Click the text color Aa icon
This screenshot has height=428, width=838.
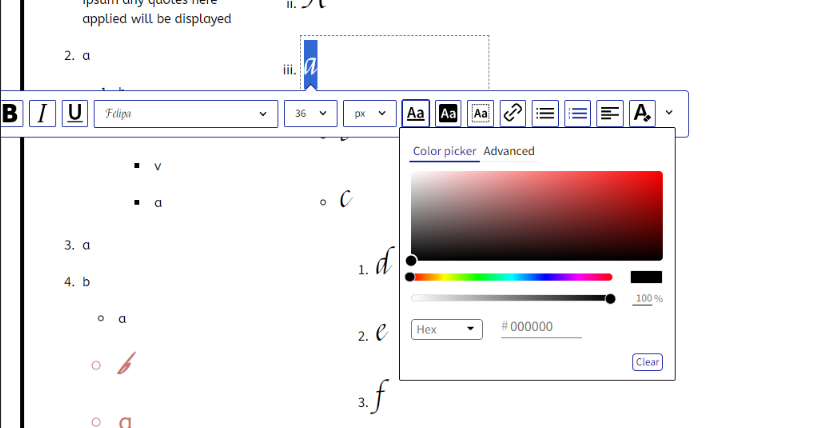416,113
